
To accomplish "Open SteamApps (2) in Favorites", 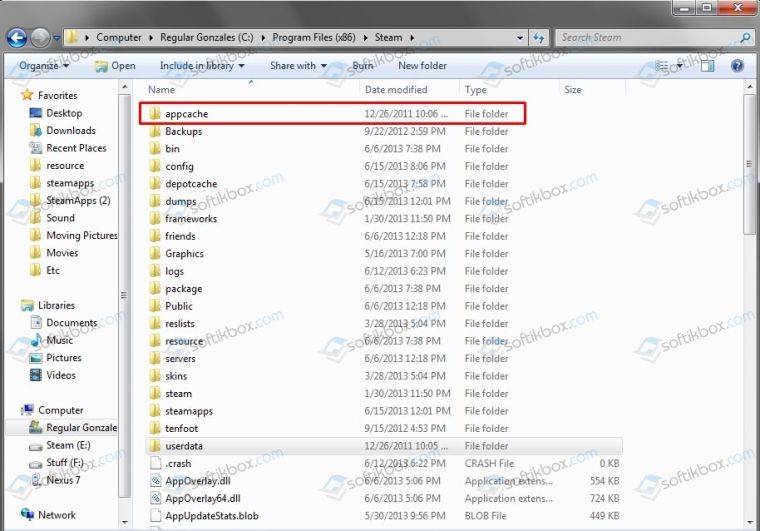I will 70,200.
